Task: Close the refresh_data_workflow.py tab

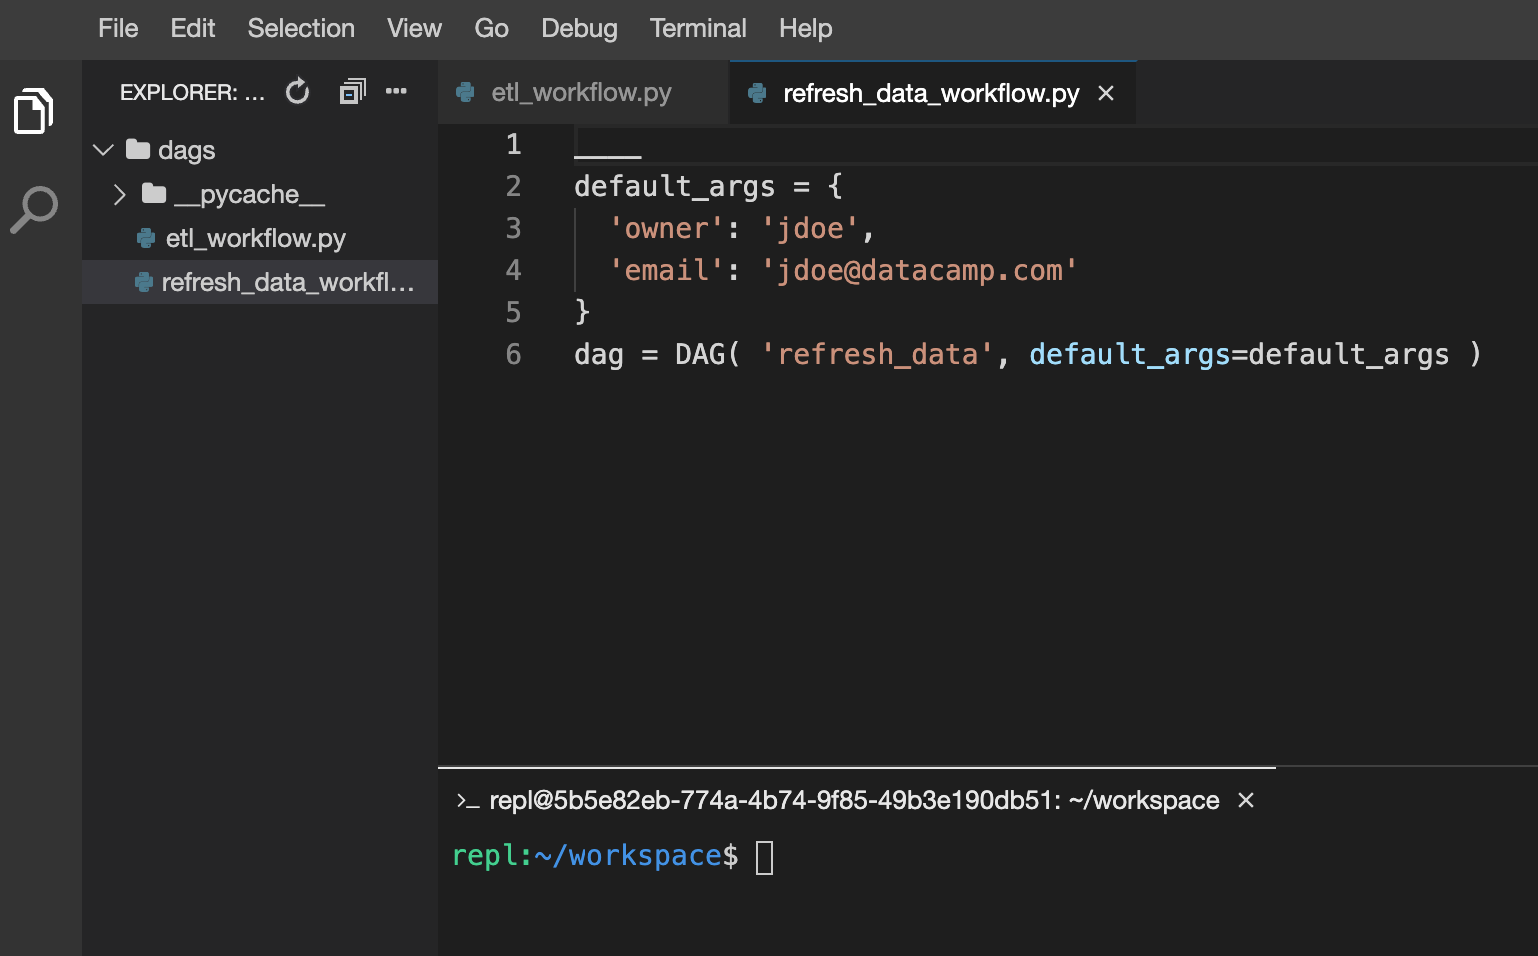Action: [x=1106, y=93]
